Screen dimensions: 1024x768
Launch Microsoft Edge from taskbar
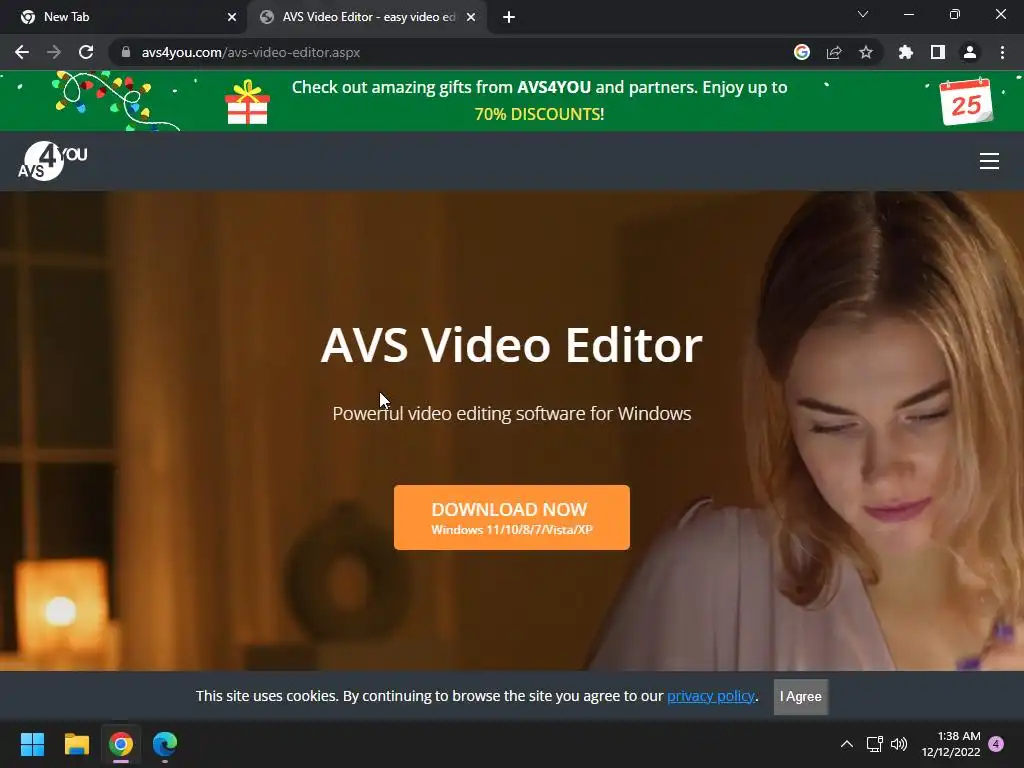(165, 744)
